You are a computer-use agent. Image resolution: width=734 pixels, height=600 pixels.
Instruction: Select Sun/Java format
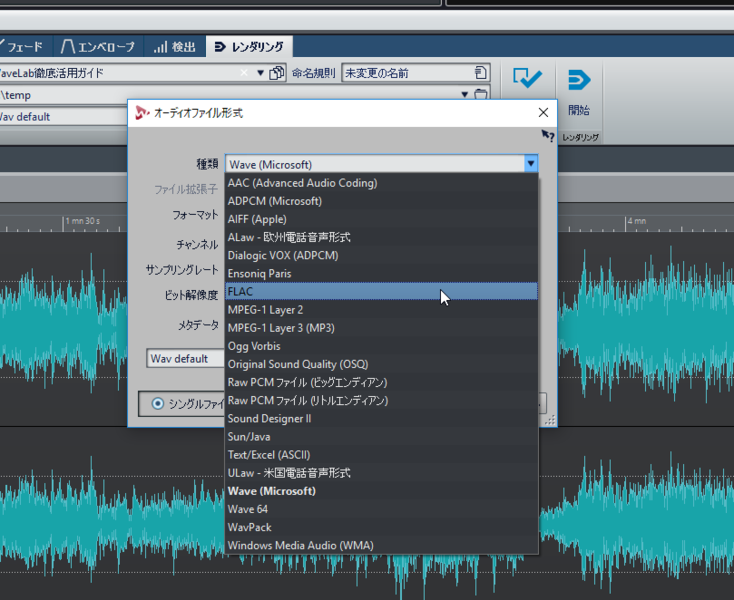(381, 437)
